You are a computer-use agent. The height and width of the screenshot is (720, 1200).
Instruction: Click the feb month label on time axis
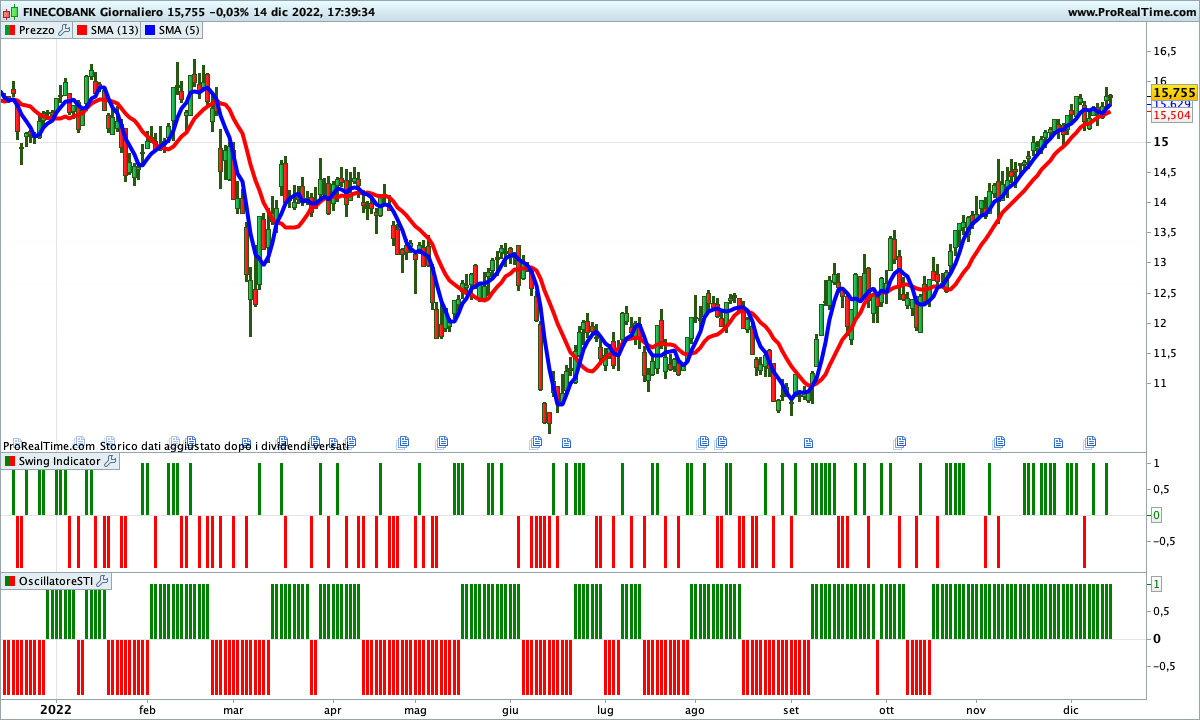(x=147, y=709)
